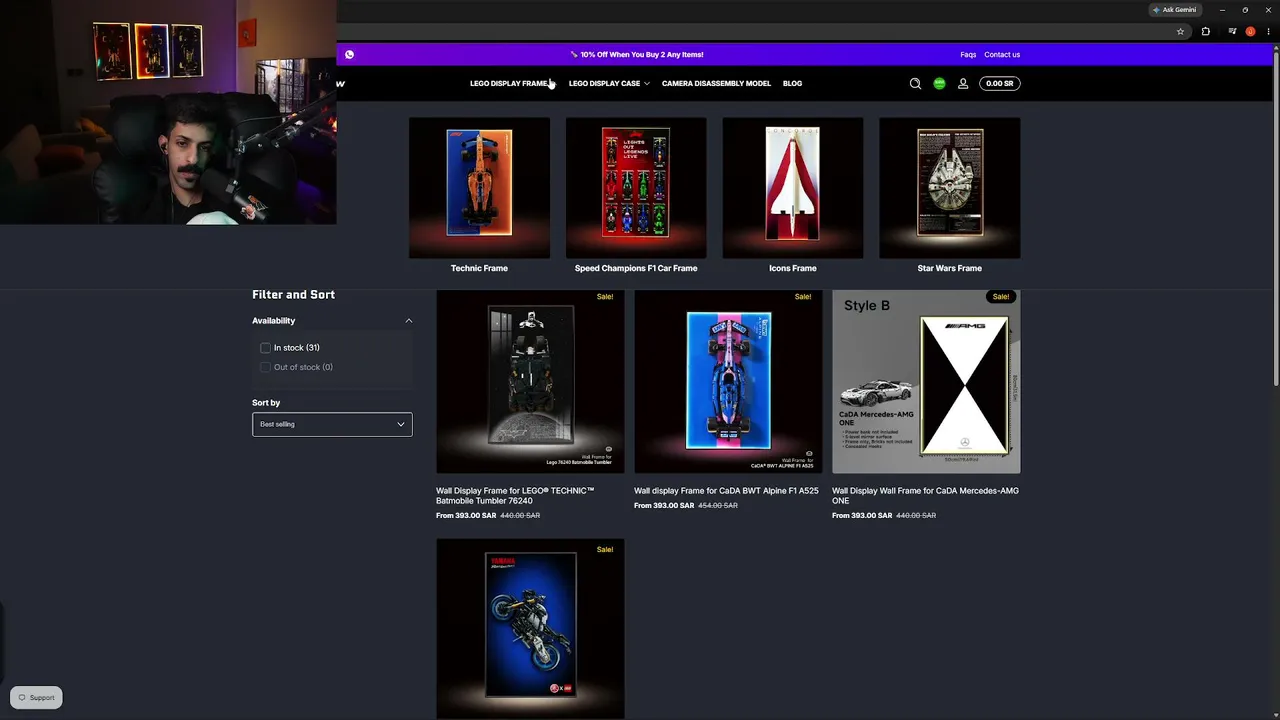Open the browser Extensions puzzle icon

pos(1205,31)
